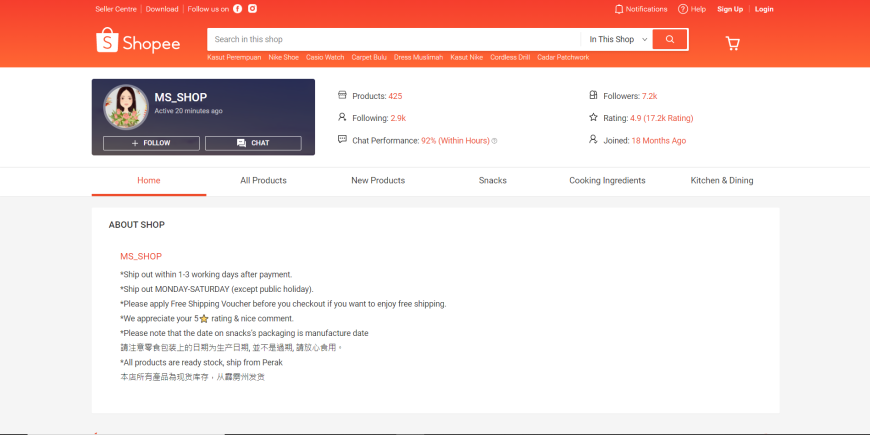Expand the In This Shop dropdown
Screen dimensions: 870x435
click(x=618, y=39)
